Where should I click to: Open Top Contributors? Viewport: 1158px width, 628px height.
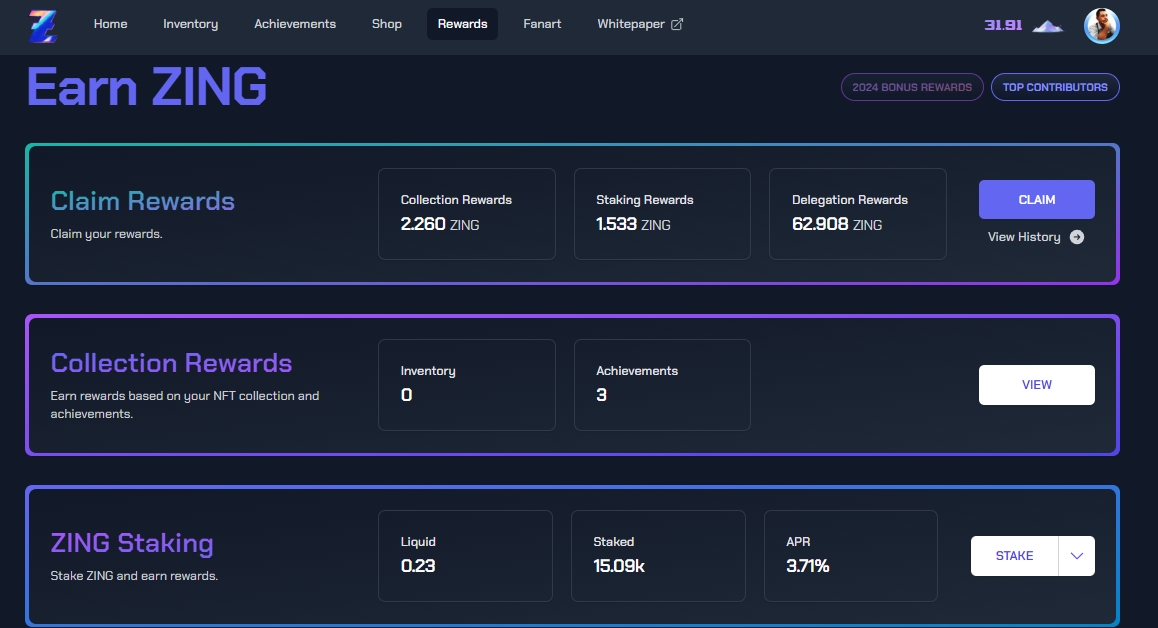tap(1055, 87)
